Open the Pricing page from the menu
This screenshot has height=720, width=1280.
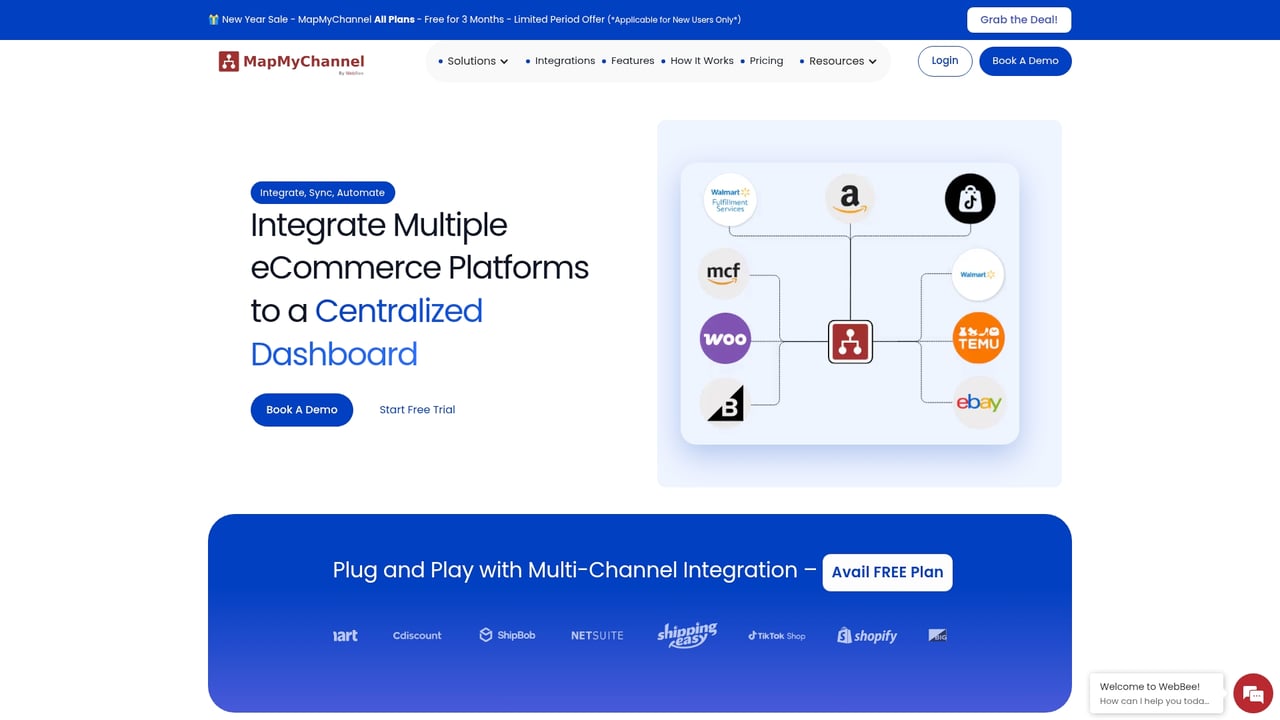pyautogui.click(x=766, y=61)
